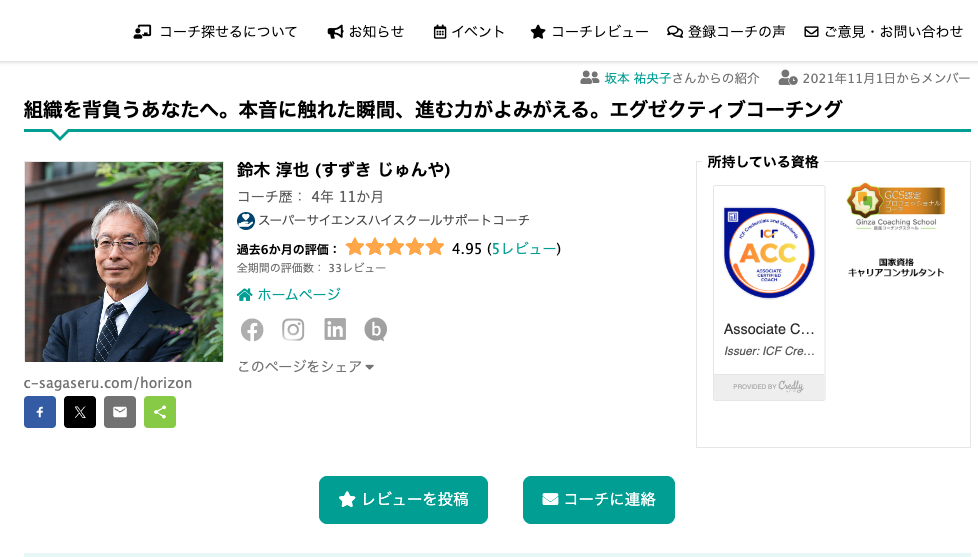Open the coach's Facebook profile icon
978x557 pixels.
click(252, 329)
